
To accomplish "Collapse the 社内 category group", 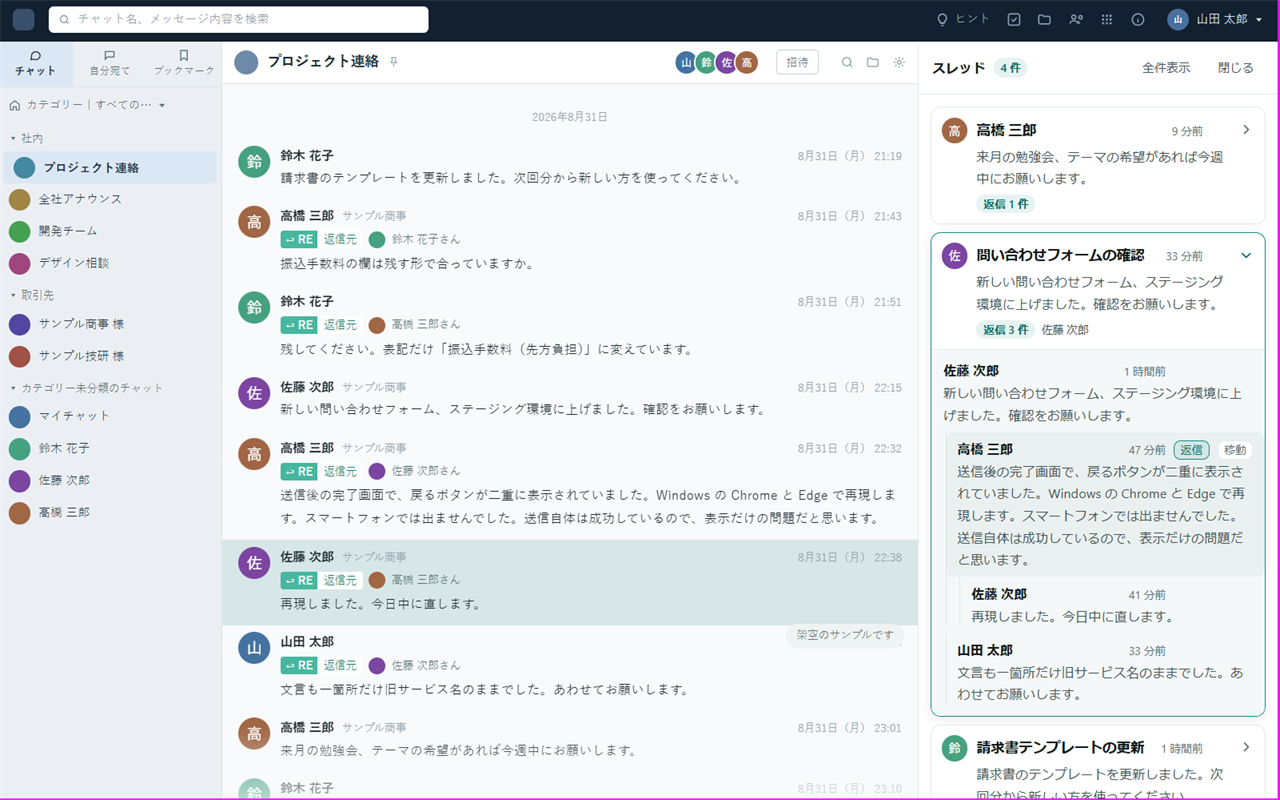I will click(x=27, y=138).
